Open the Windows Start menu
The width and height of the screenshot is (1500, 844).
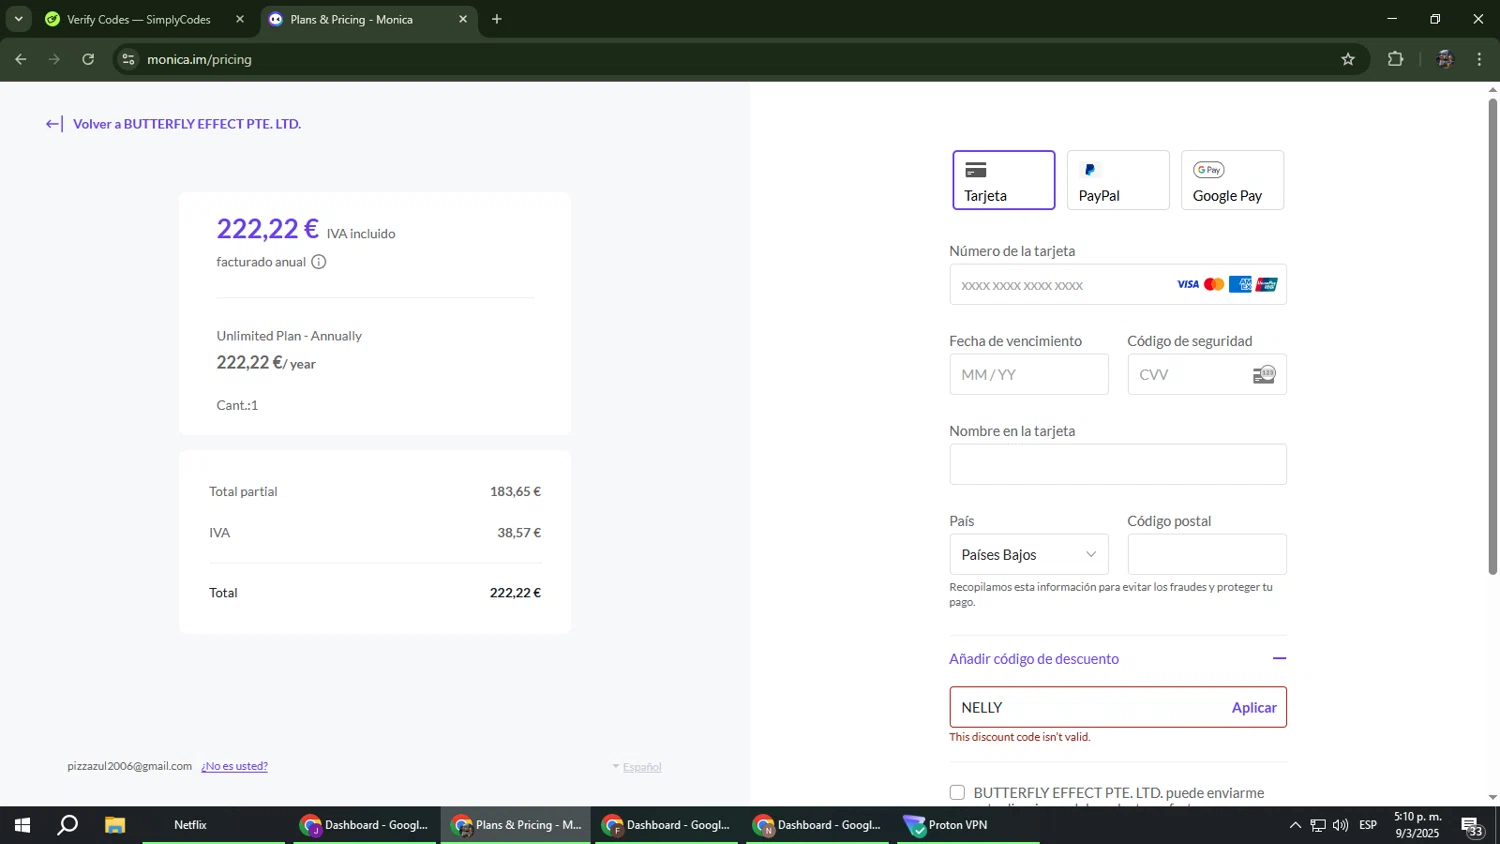22,825
